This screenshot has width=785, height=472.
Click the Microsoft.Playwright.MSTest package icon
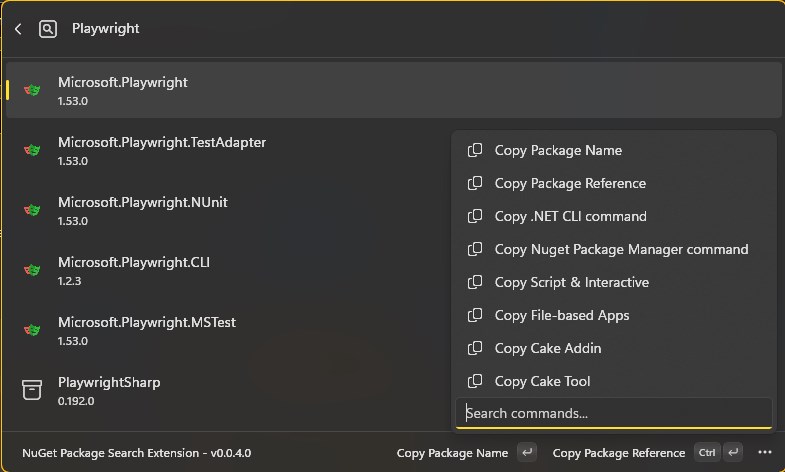coord(32,330)
